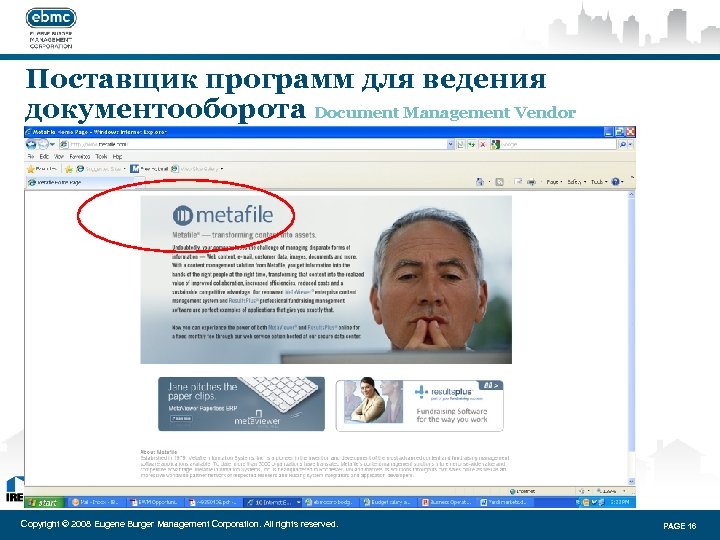Open the Favorites menu
Screen dimensions: 720x540
pos(79,157)
